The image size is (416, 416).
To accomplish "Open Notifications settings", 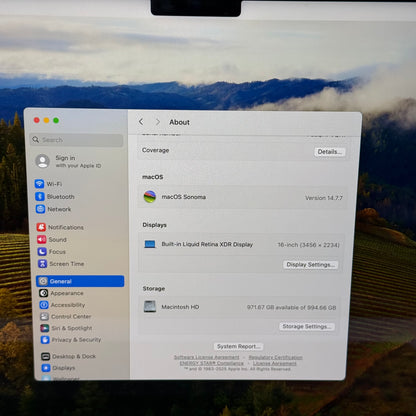I will pos(60,227).
